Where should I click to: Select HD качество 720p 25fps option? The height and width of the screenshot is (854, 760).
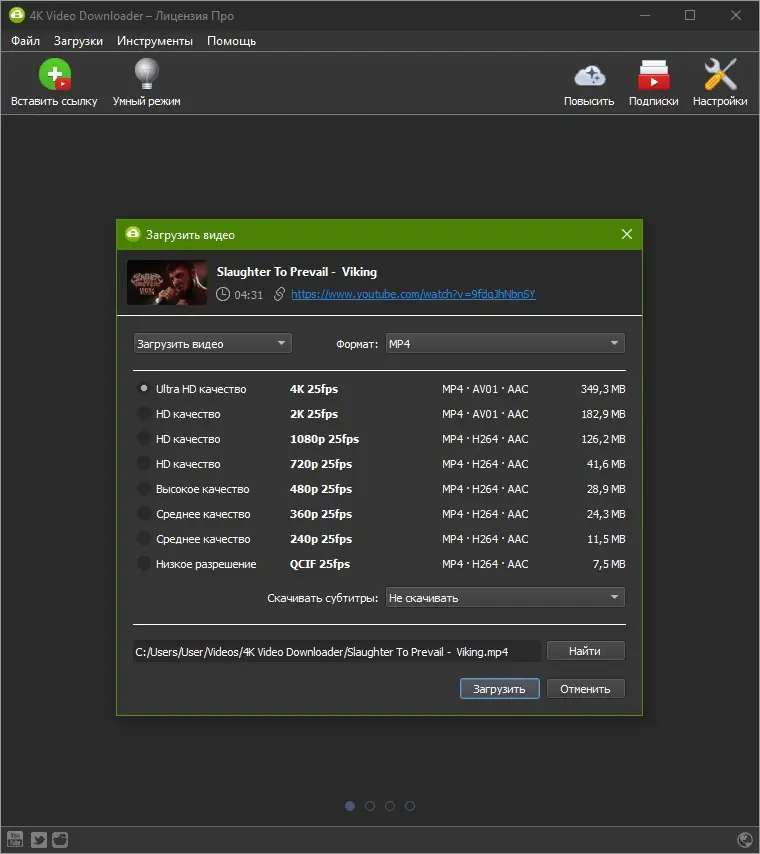(x=144, y=463)
